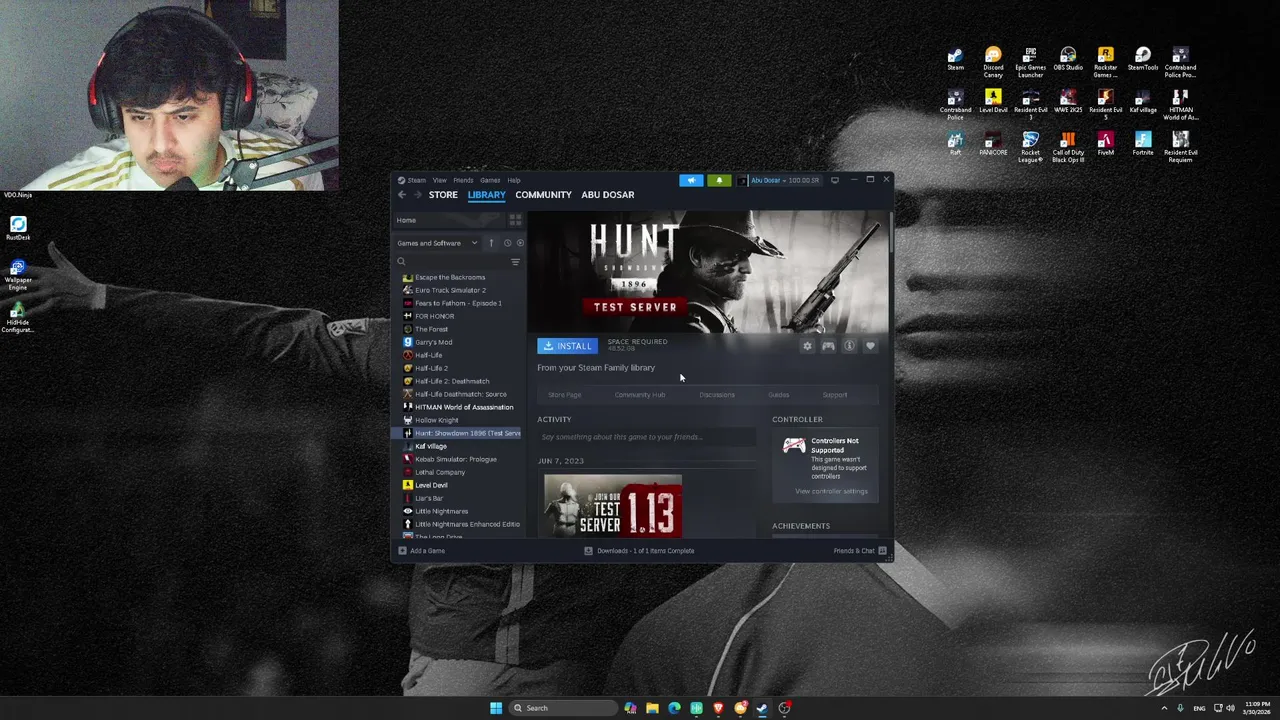Open Friends menu

(x=463, y=180)
